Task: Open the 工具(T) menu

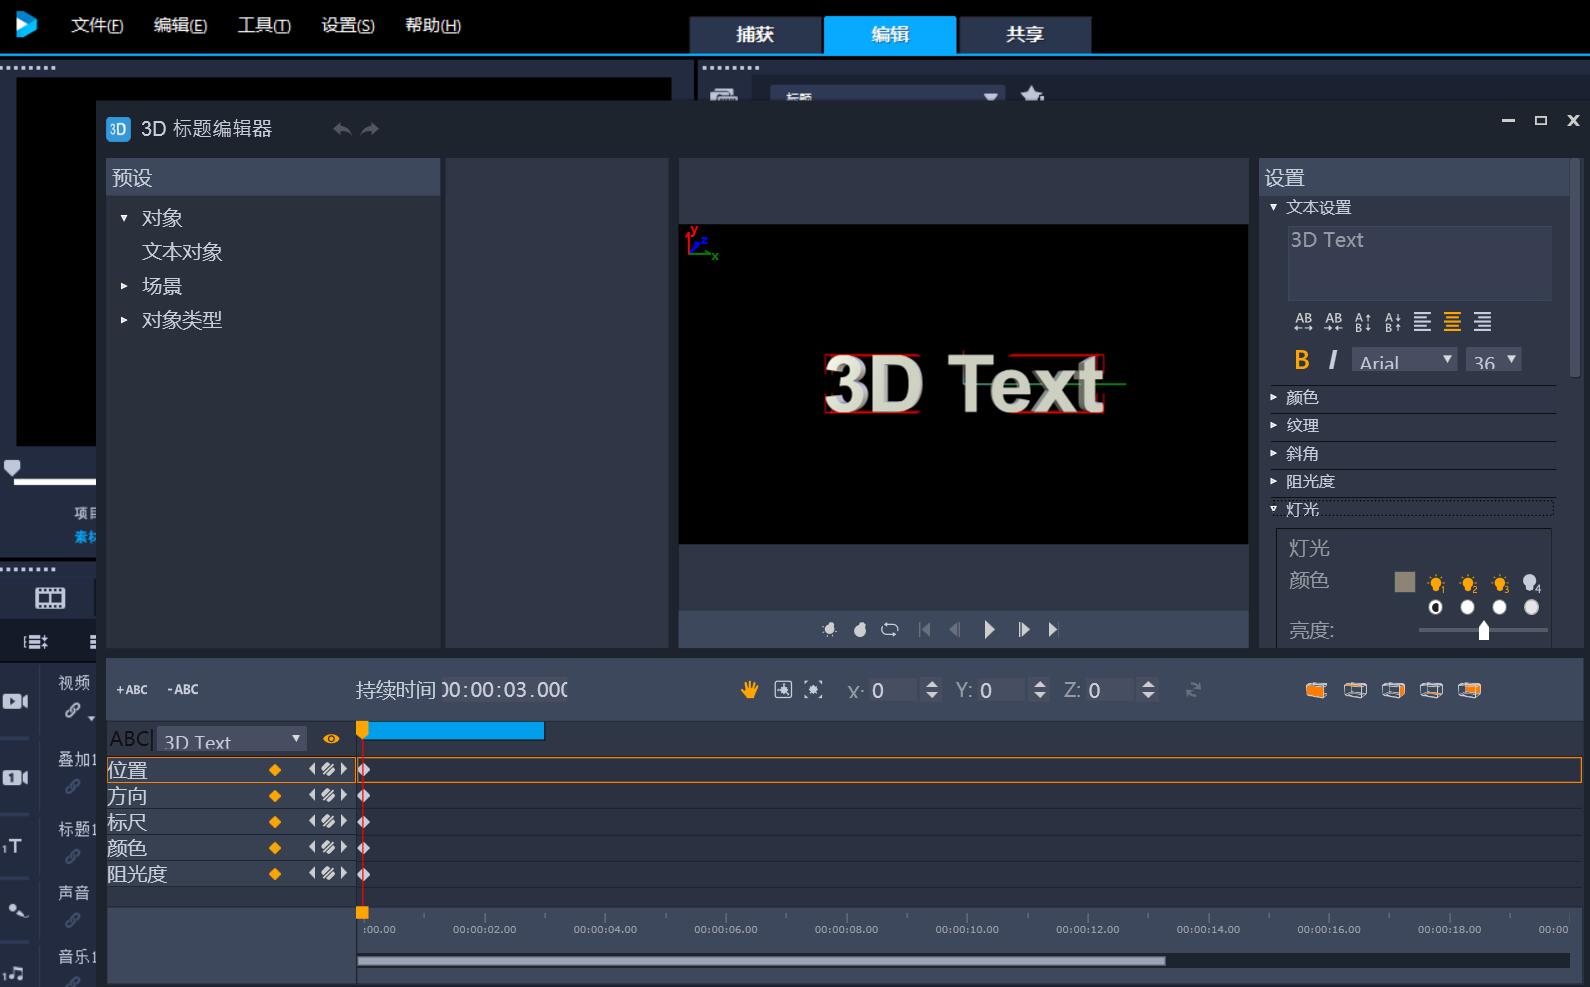Action: point(264,25)
